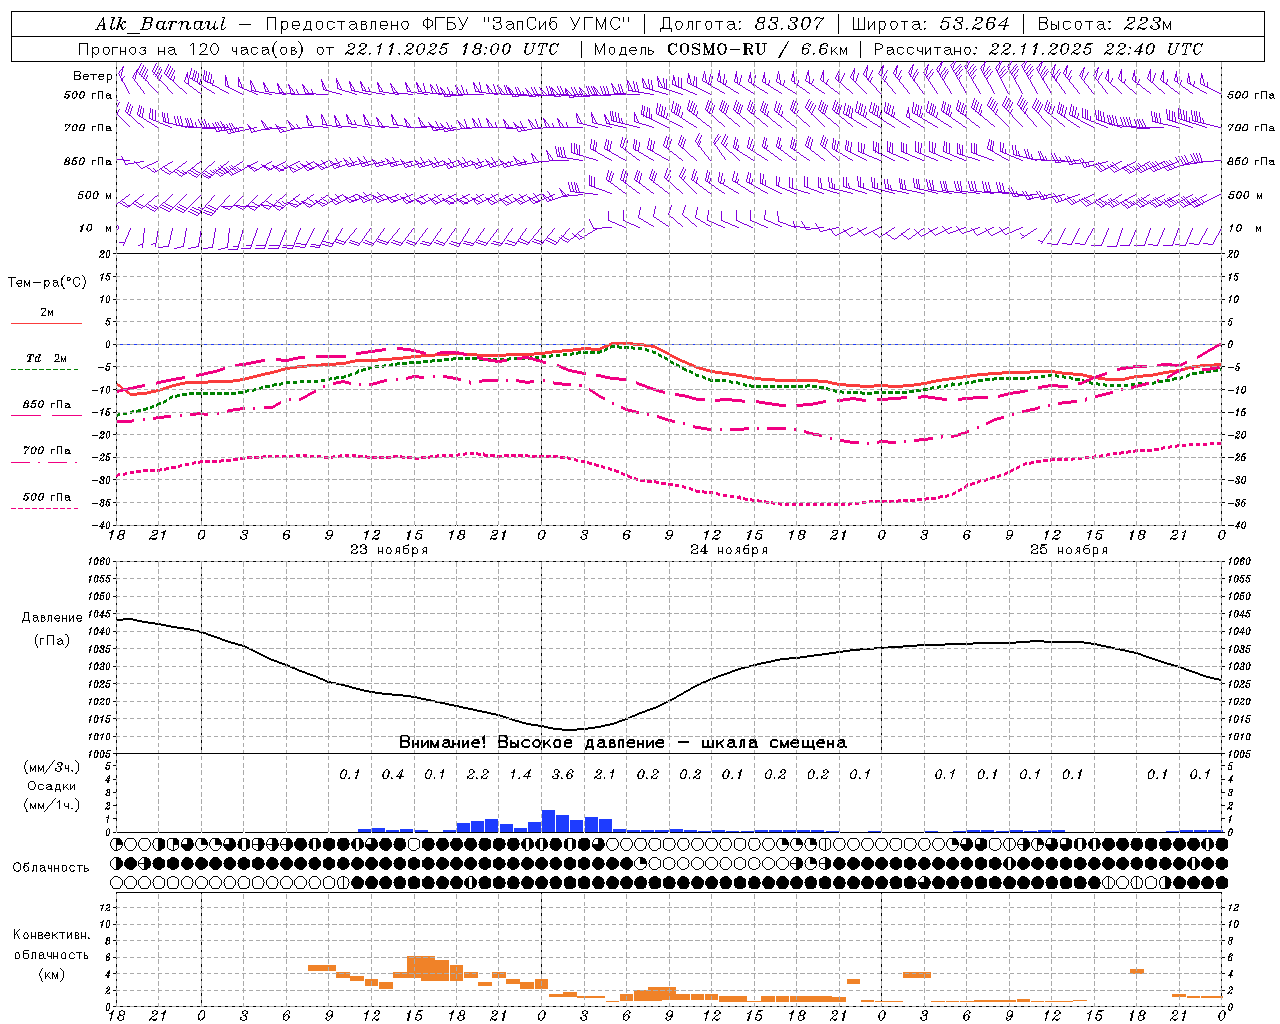Click the Давление pressure panel label
The image size is (1280, 1024).
tap(52, 618)
